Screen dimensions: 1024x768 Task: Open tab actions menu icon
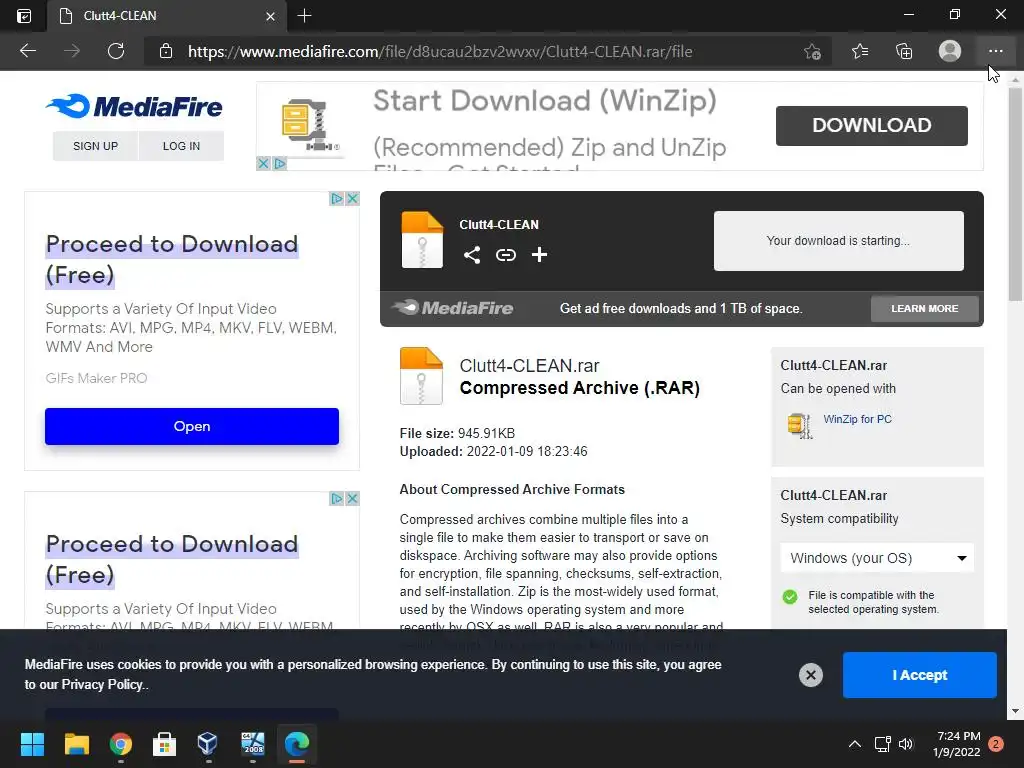(x=24, y=16)
